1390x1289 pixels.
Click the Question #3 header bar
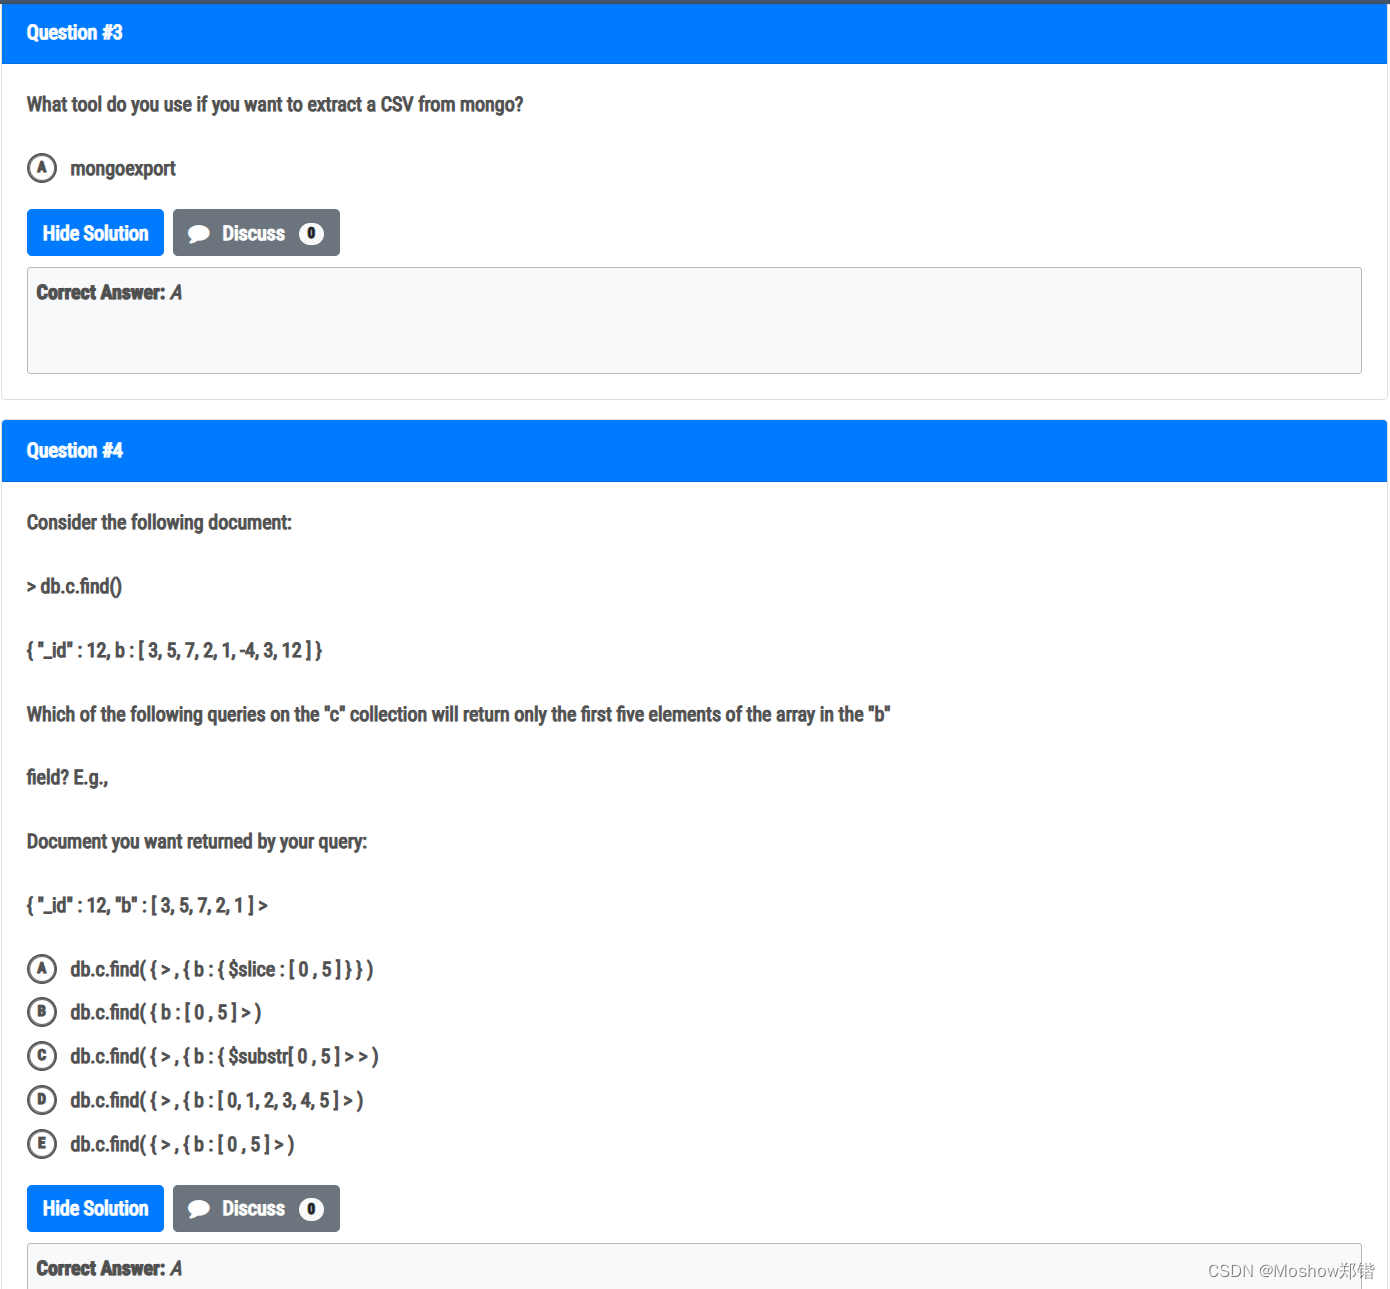pos(695,32)
